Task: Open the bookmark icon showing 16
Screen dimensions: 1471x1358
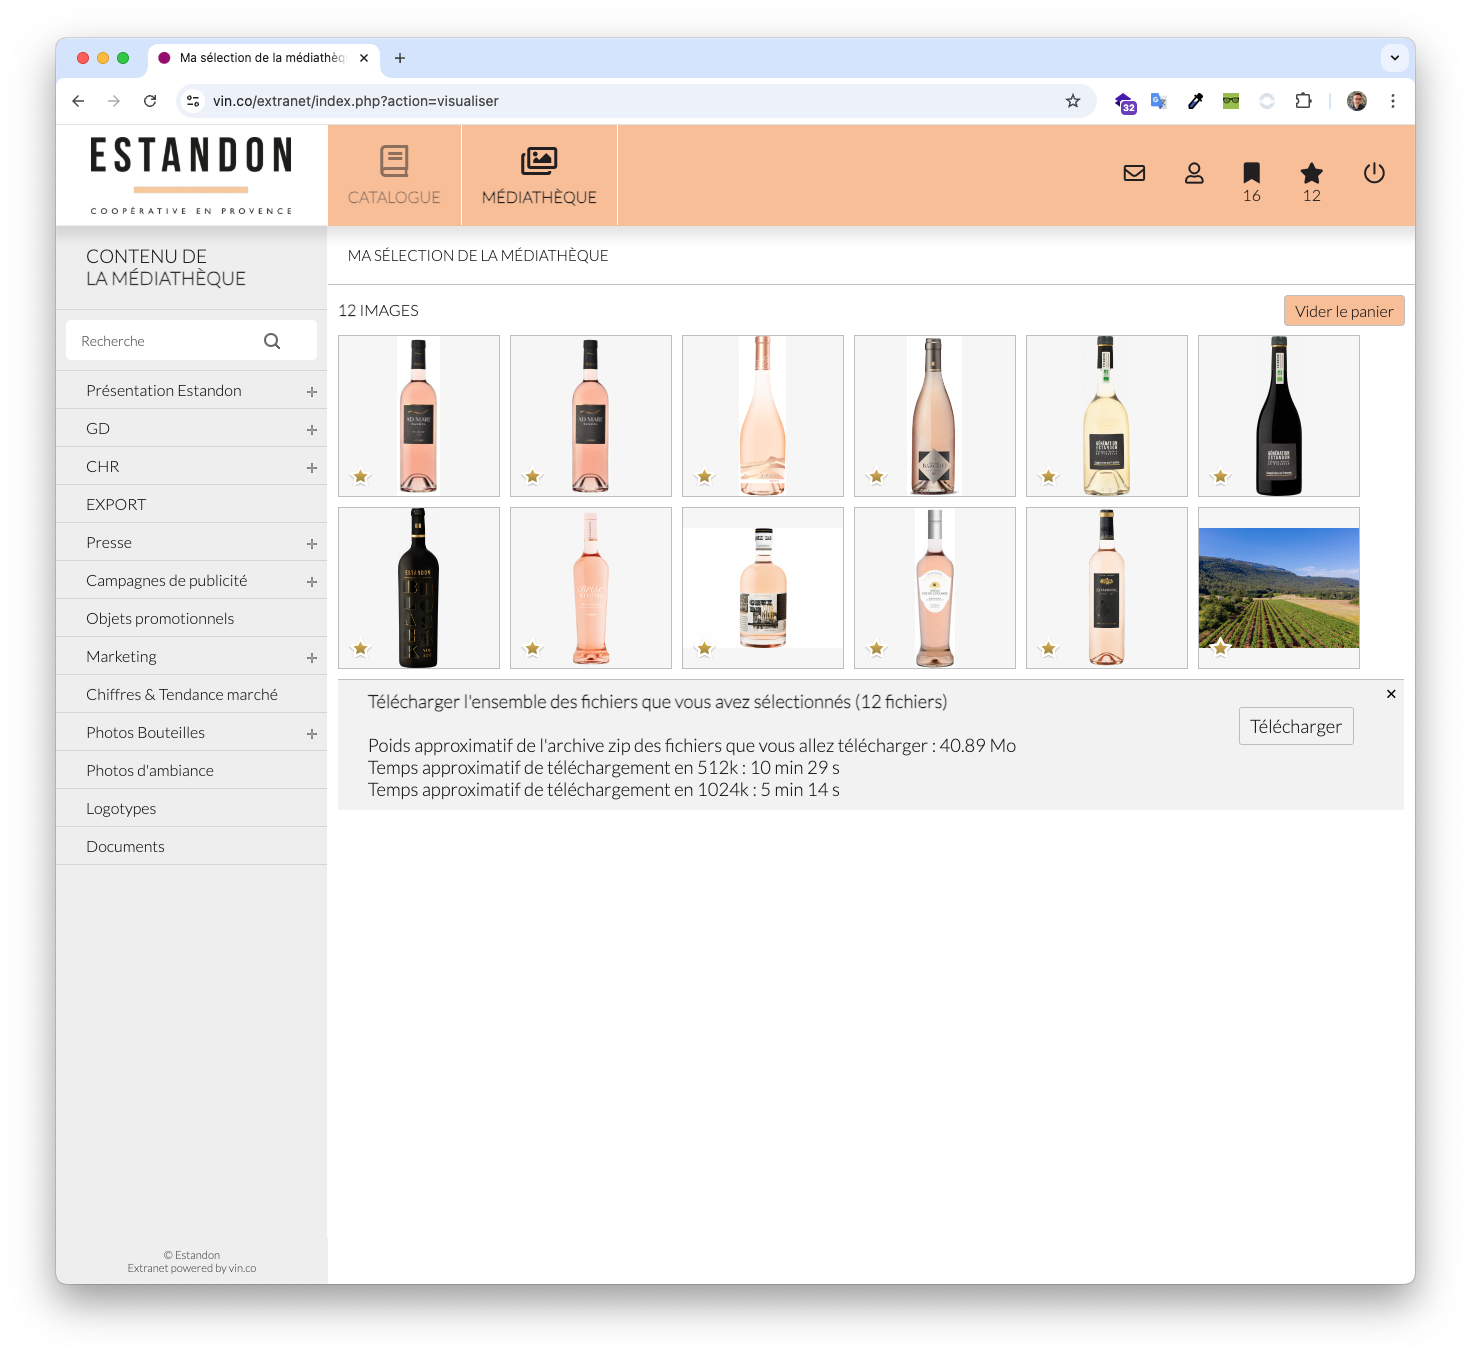Action: pyautogui.click(x=1251, y=182)
